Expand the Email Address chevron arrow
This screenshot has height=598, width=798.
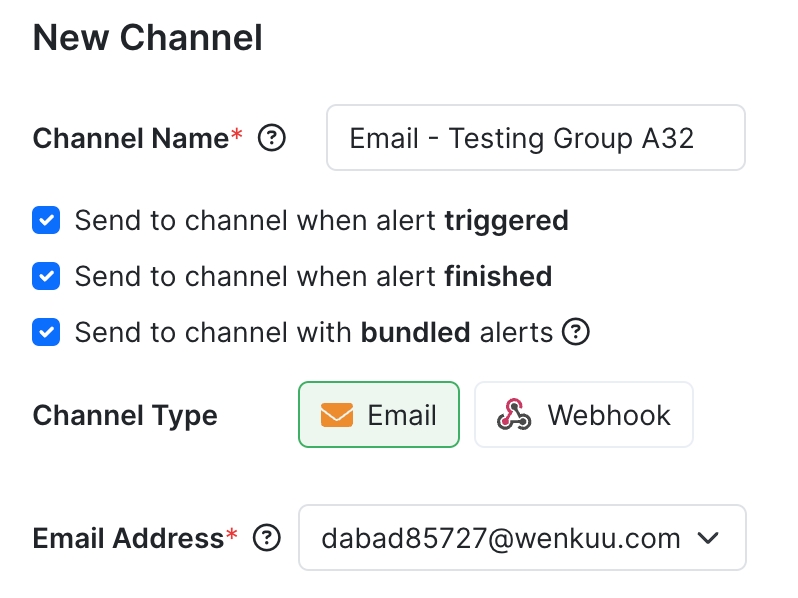click(x=708, y=538)
